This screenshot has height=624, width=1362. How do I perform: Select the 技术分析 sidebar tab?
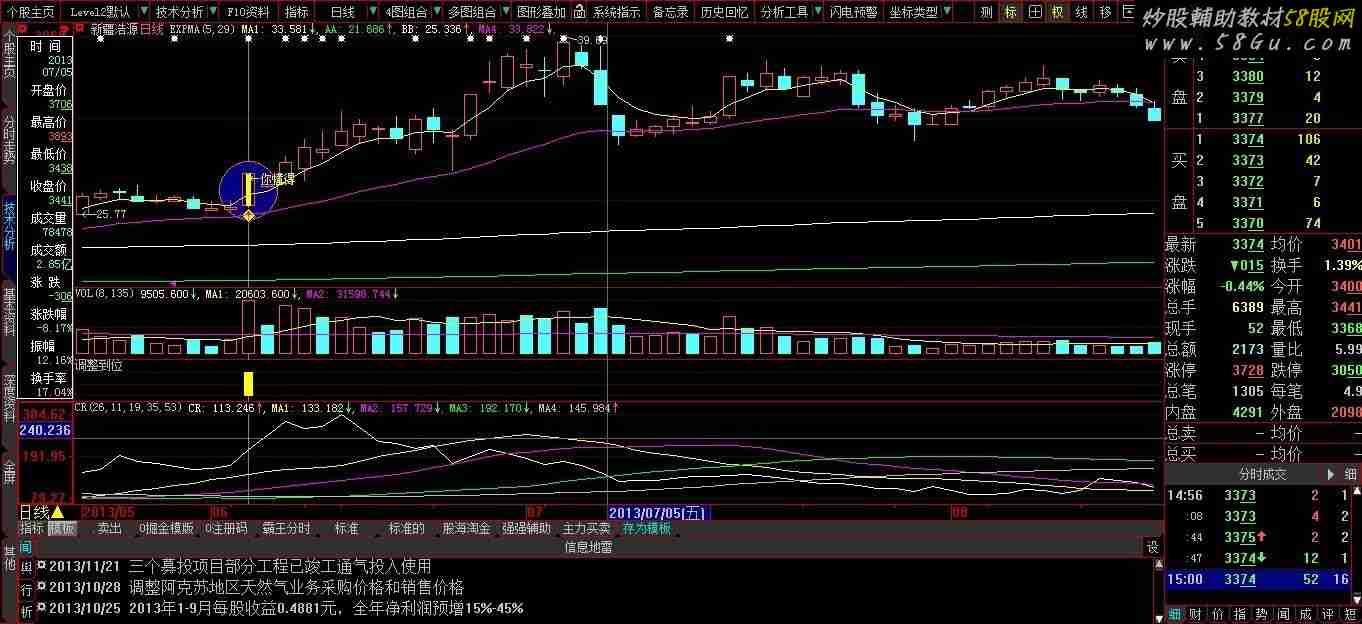pyautogui.click(x=9, y=225)
